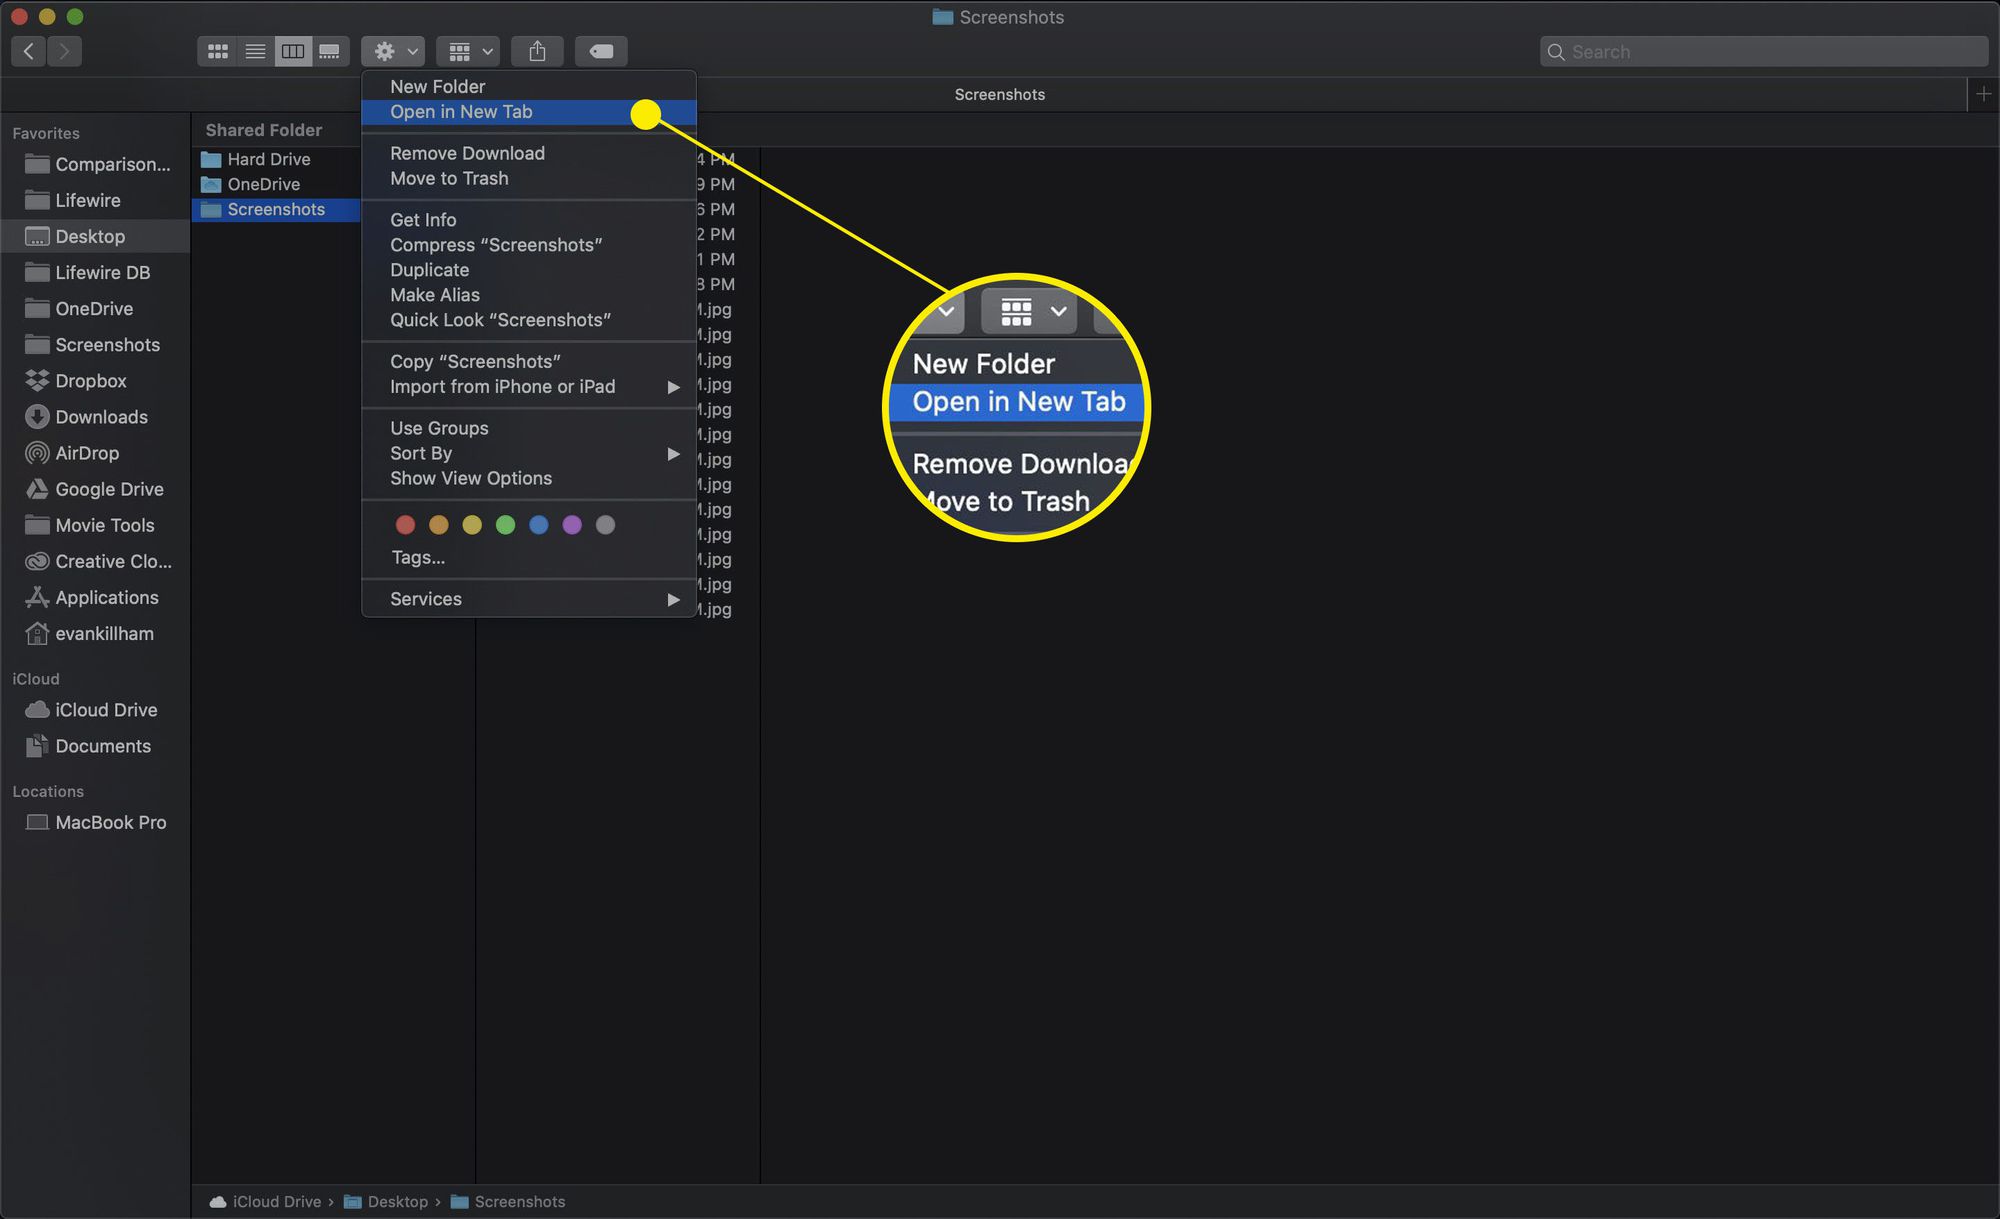Select 'Move to Trash' from context menu

[x=449, y=179]
